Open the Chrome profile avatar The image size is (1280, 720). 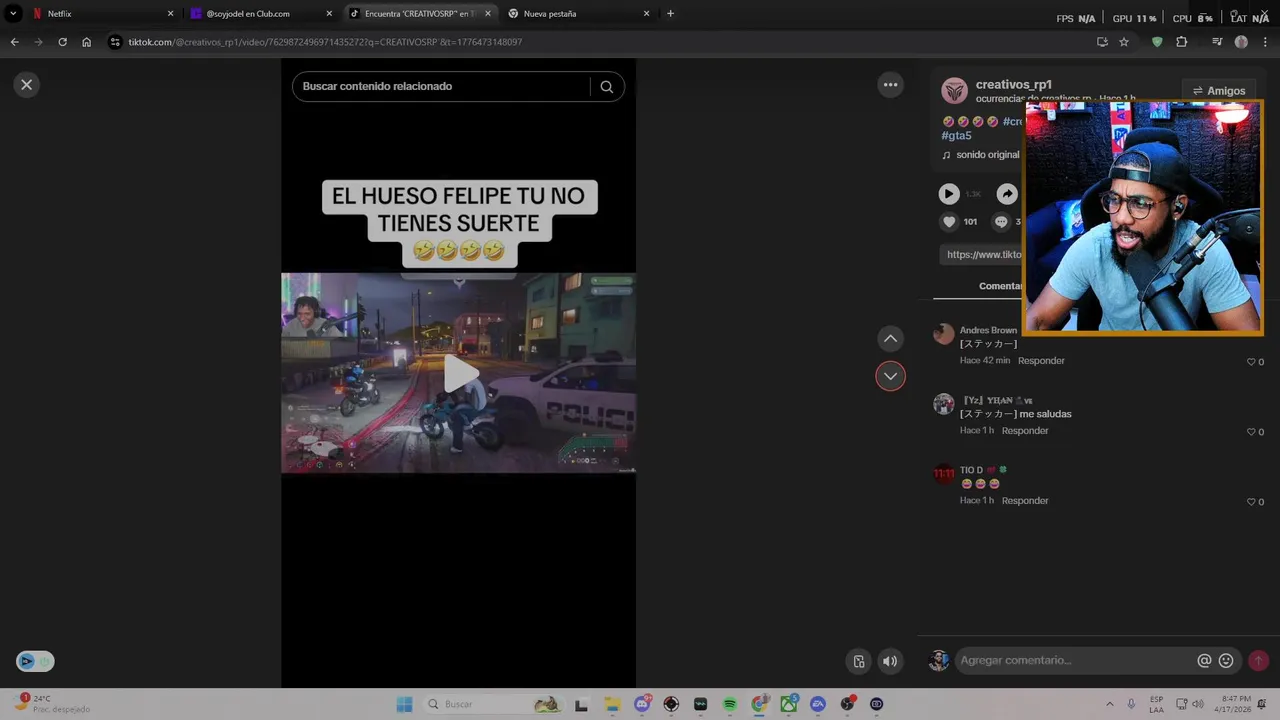(x=1241, y=42)
